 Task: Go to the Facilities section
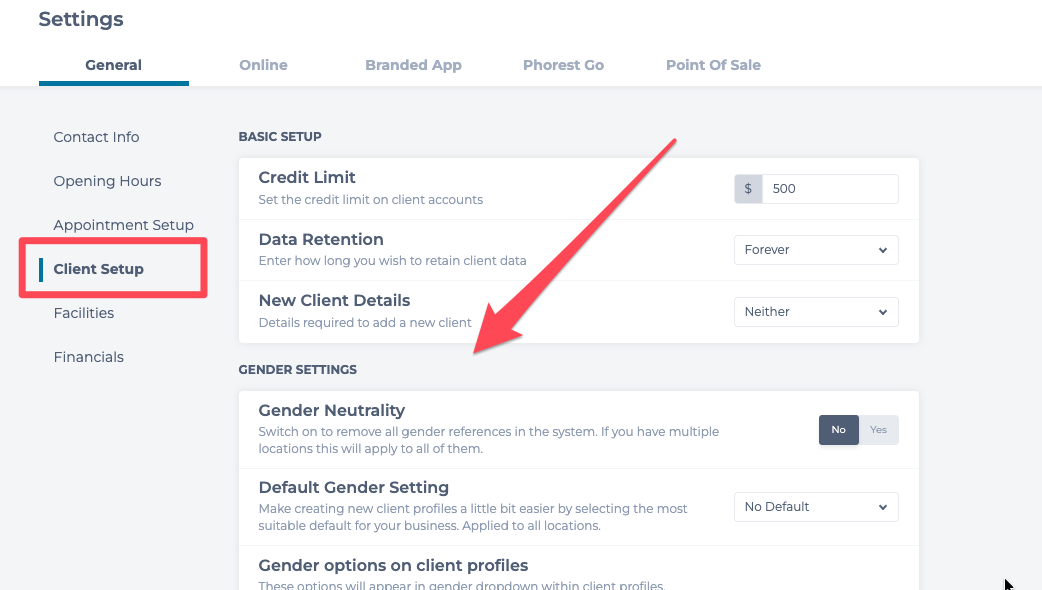point(83,313)
